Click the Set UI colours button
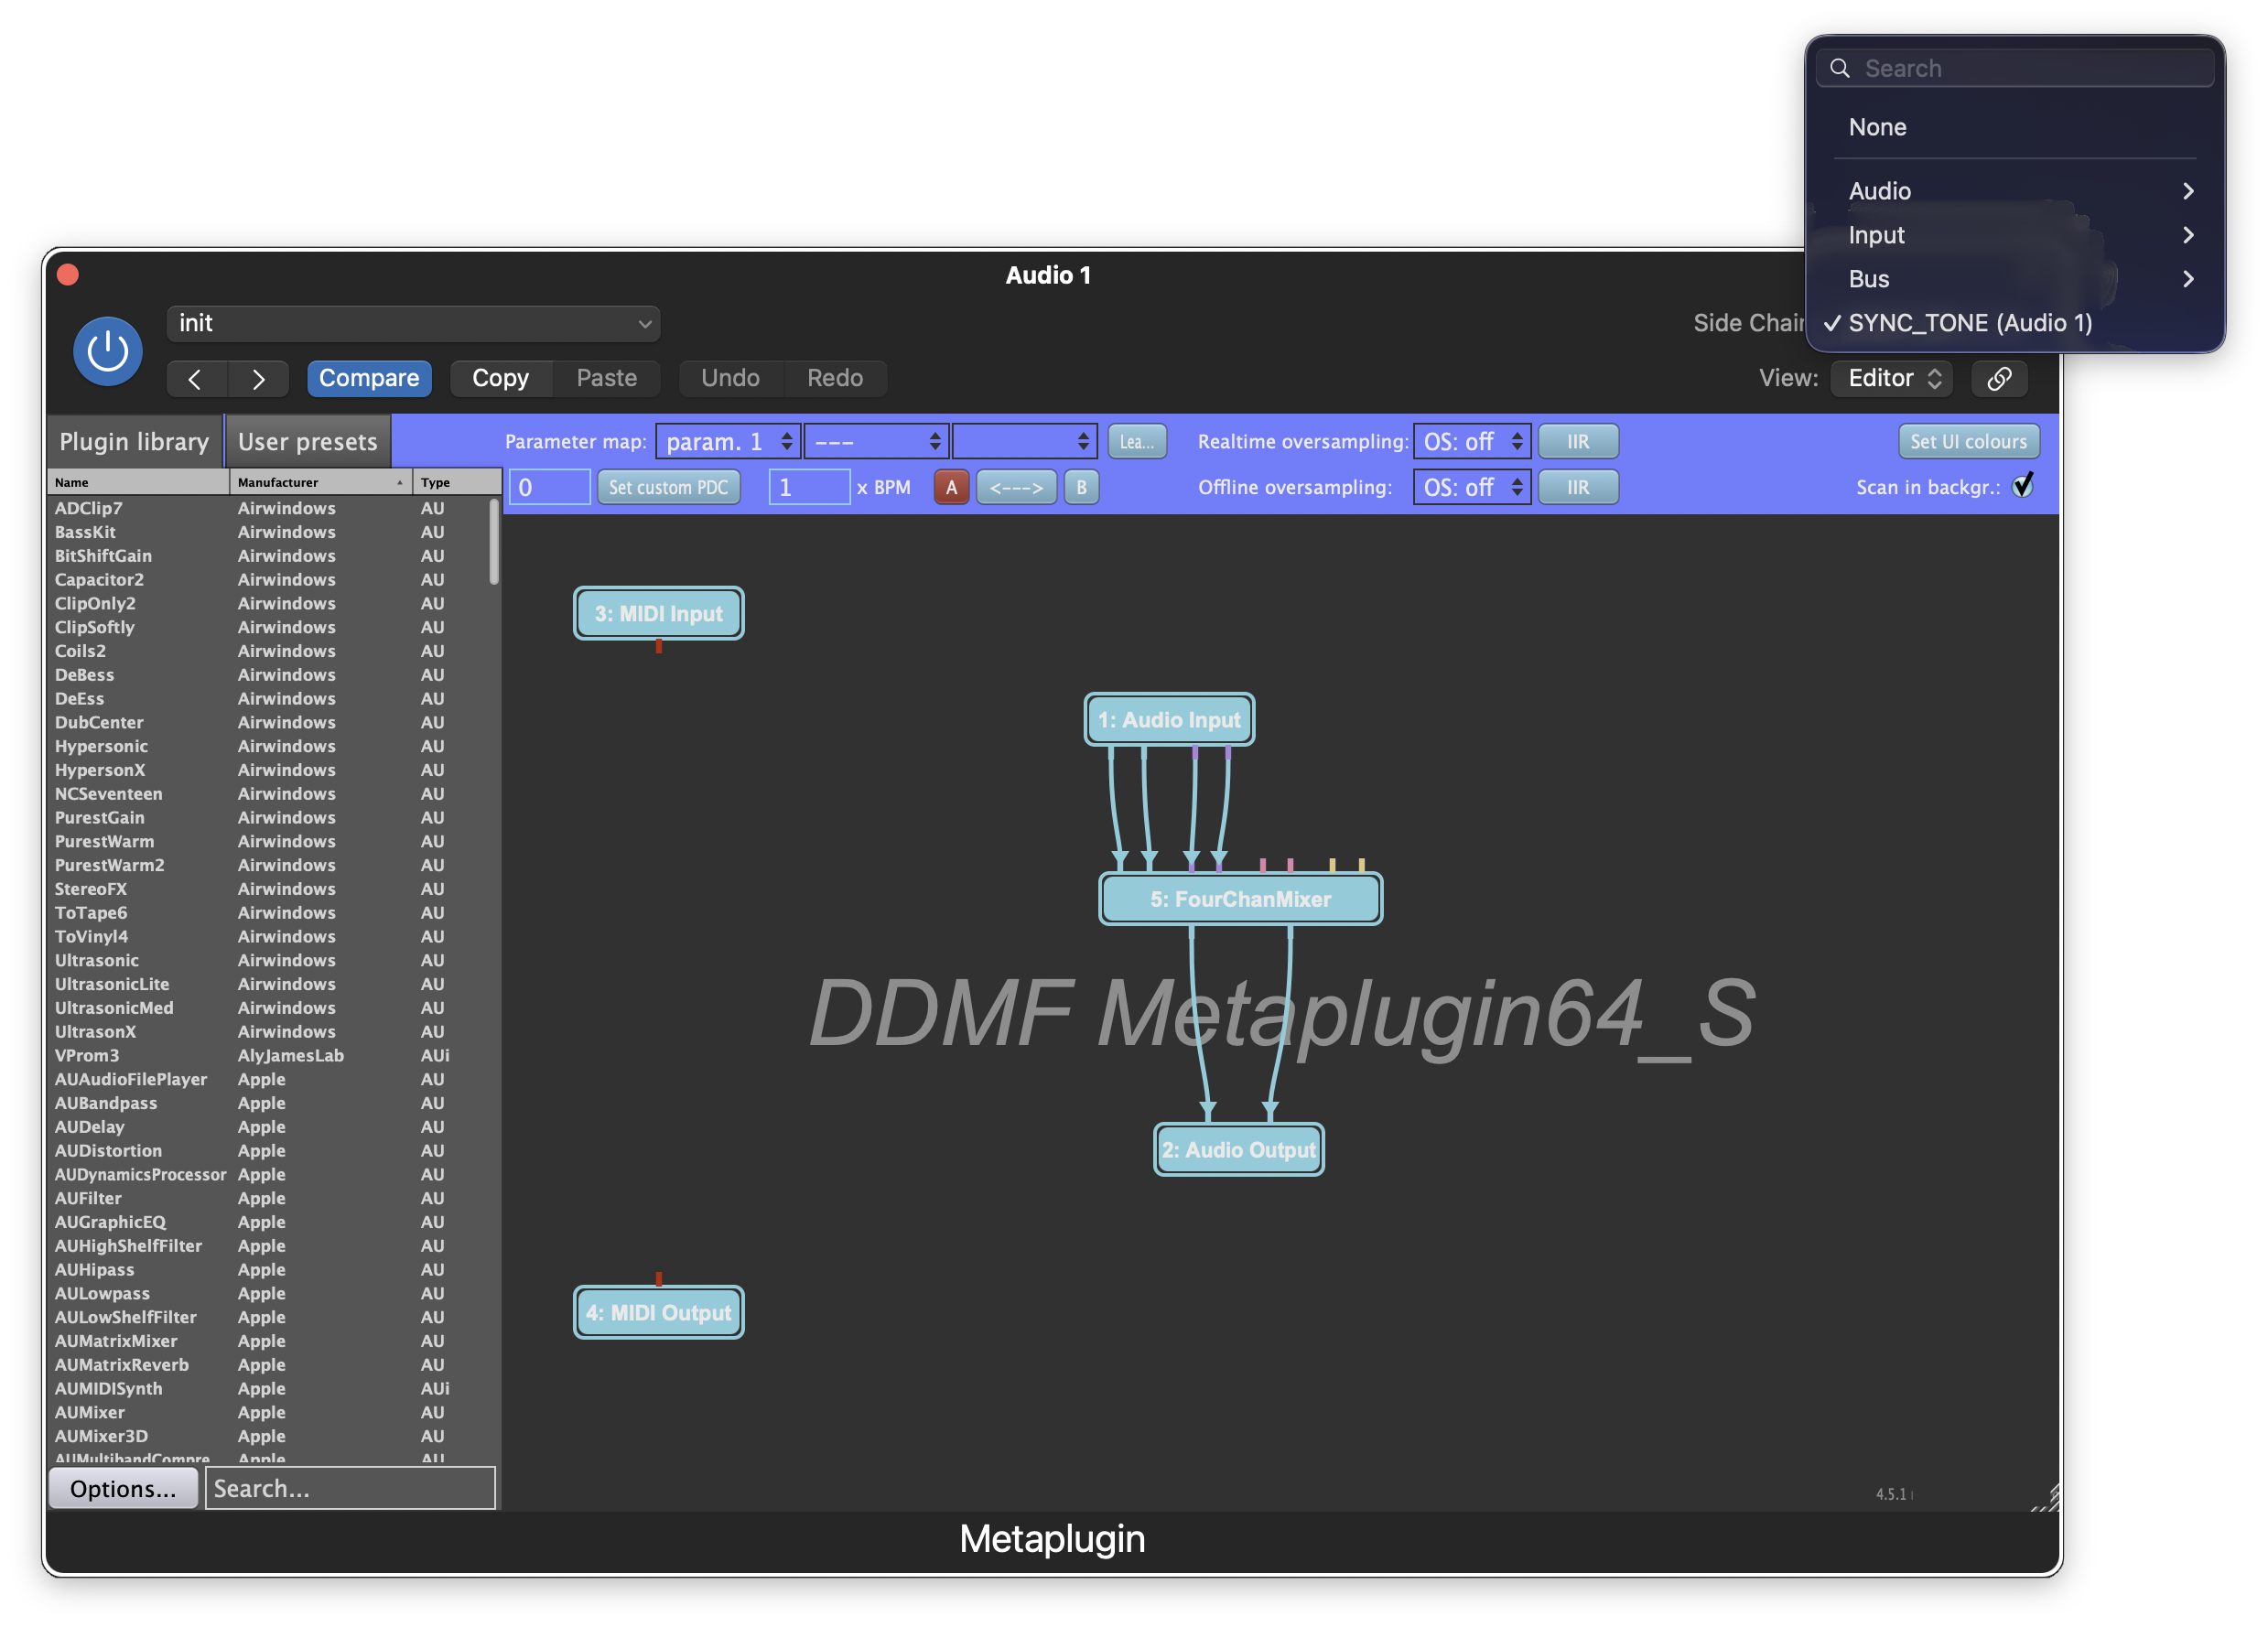This screenshot has width=2268, height=1627. point(1968,441)
